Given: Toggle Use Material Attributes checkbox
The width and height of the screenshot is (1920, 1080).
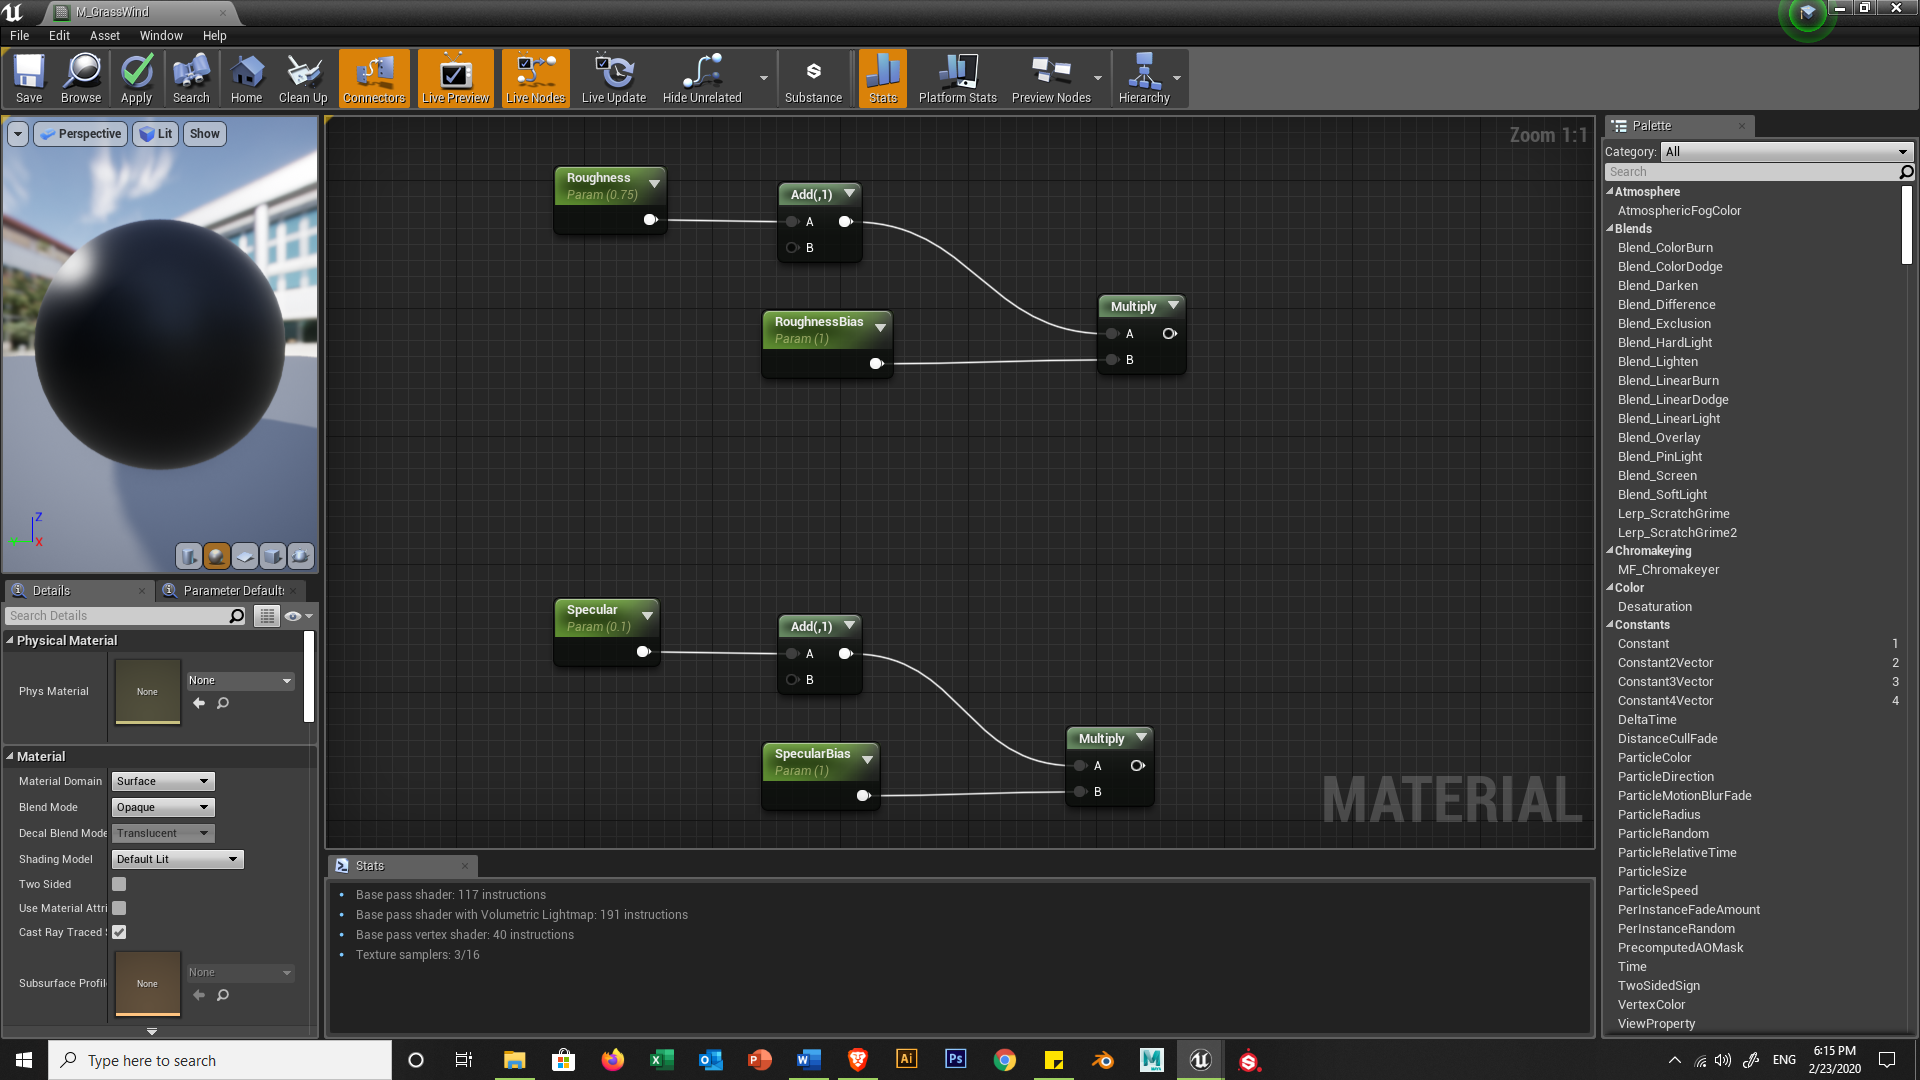Looking at the screenshot, I should coord(119,908).
